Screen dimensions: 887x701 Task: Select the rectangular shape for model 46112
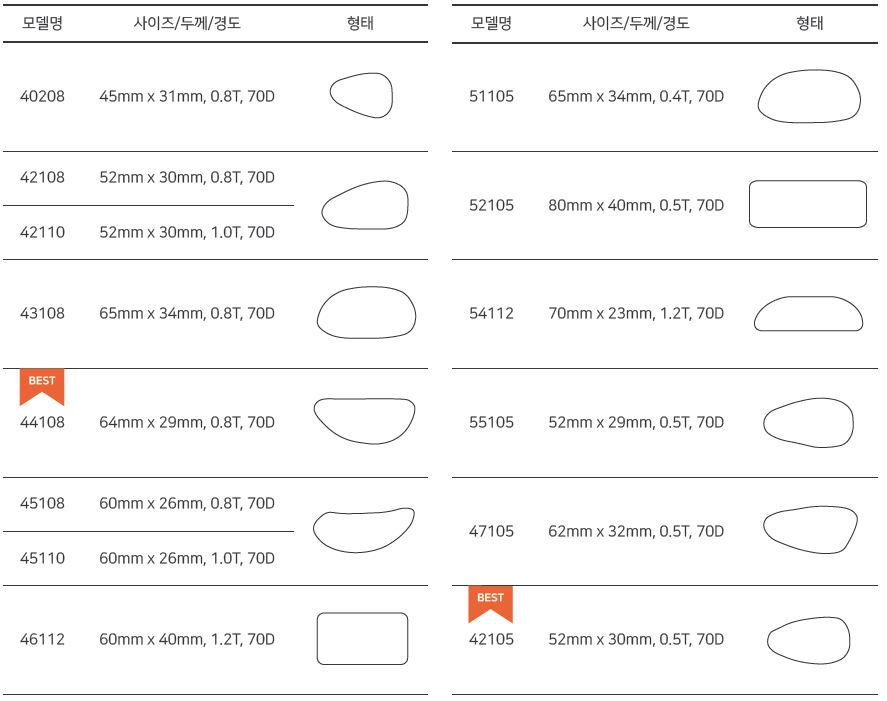(x=362, y=638)
